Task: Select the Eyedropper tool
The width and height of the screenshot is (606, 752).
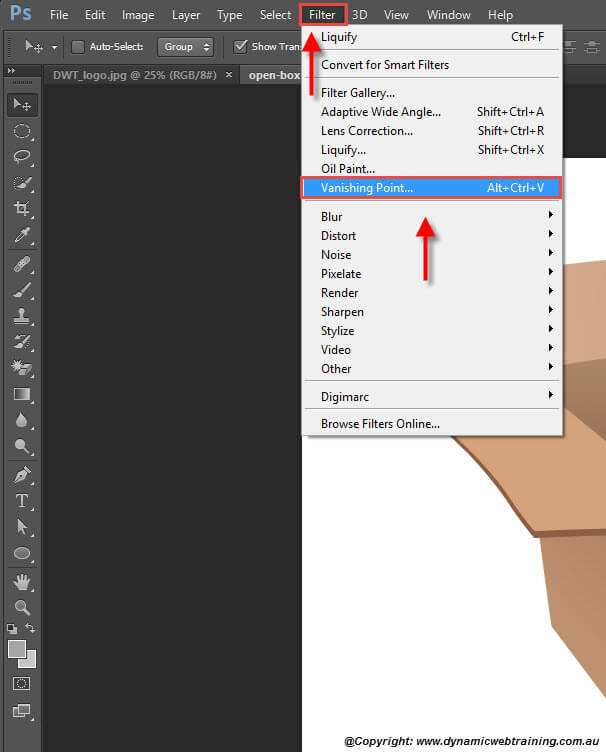Action: pyautogui.click(x=22, y=235)
